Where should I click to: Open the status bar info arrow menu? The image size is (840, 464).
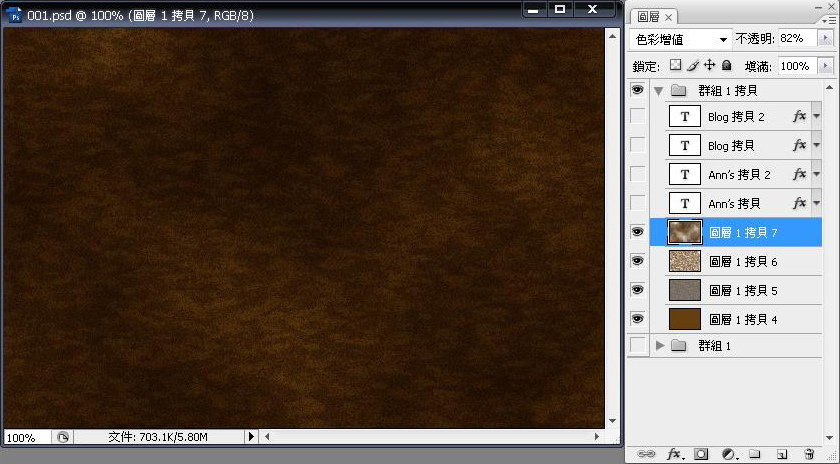(x=251, y=437)
